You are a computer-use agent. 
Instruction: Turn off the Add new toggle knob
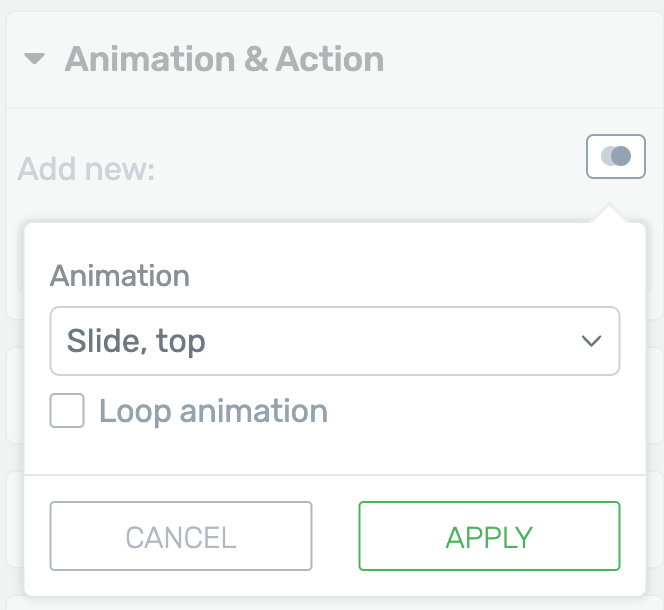(621, 157)
